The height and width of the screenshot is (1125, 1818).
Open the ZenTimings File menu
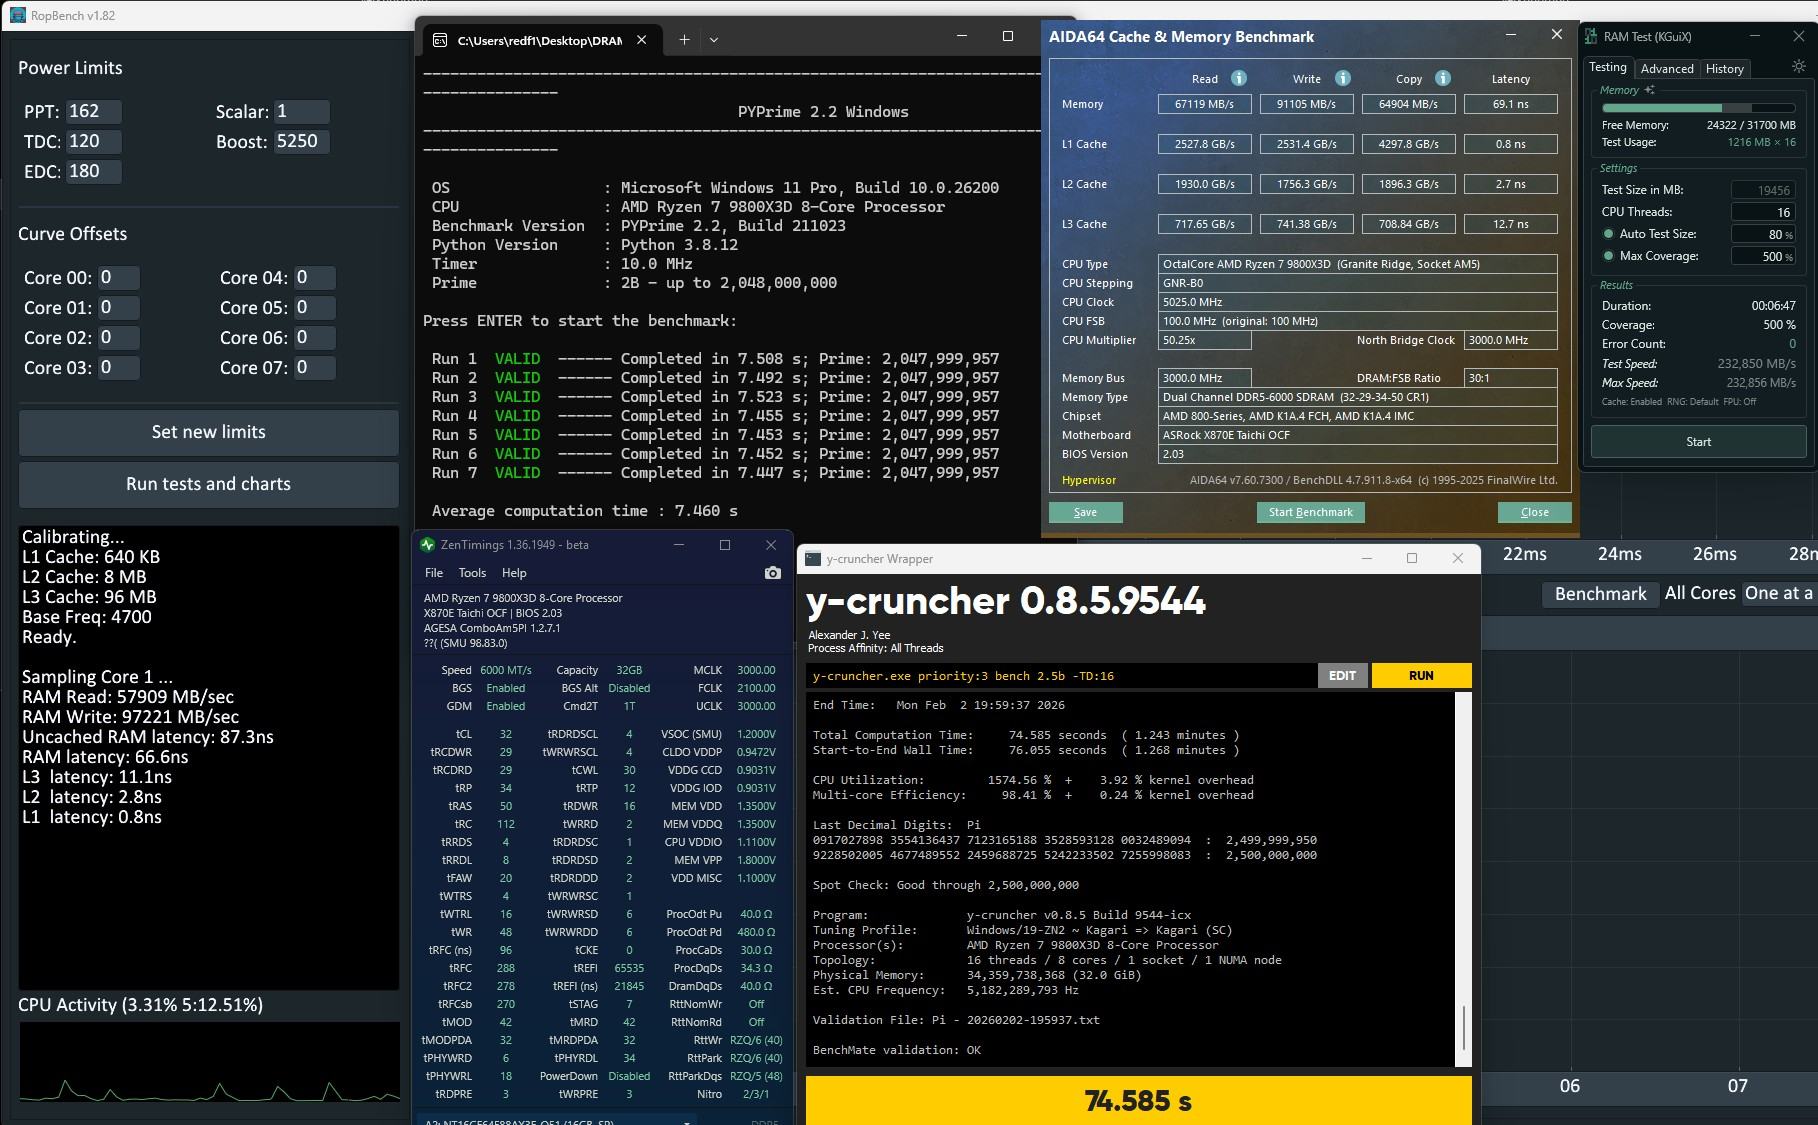coord(434,573)
